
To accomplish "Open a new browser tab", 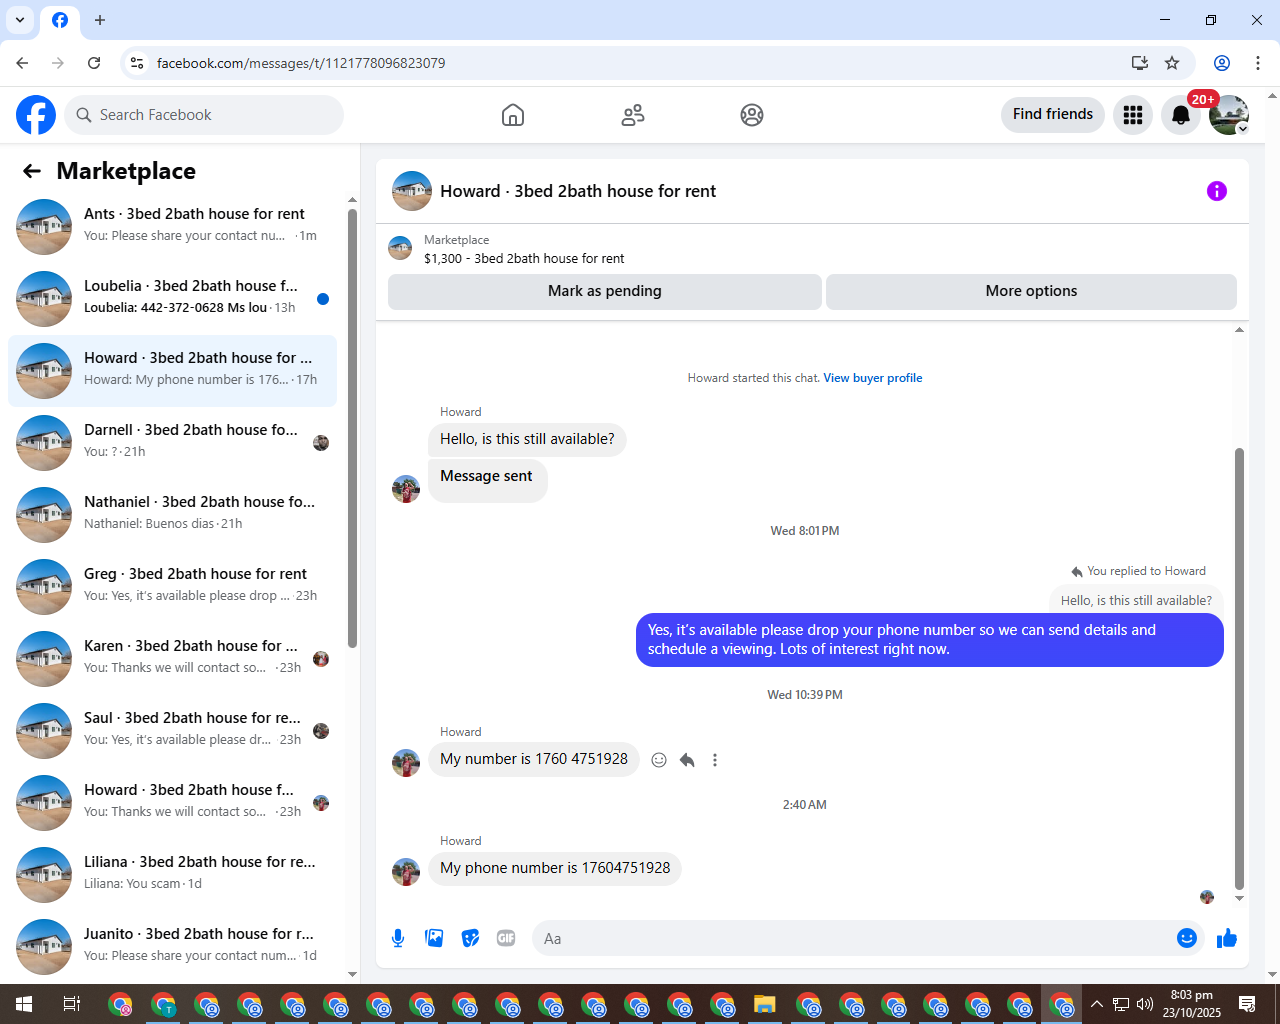I will pos(100,20).
